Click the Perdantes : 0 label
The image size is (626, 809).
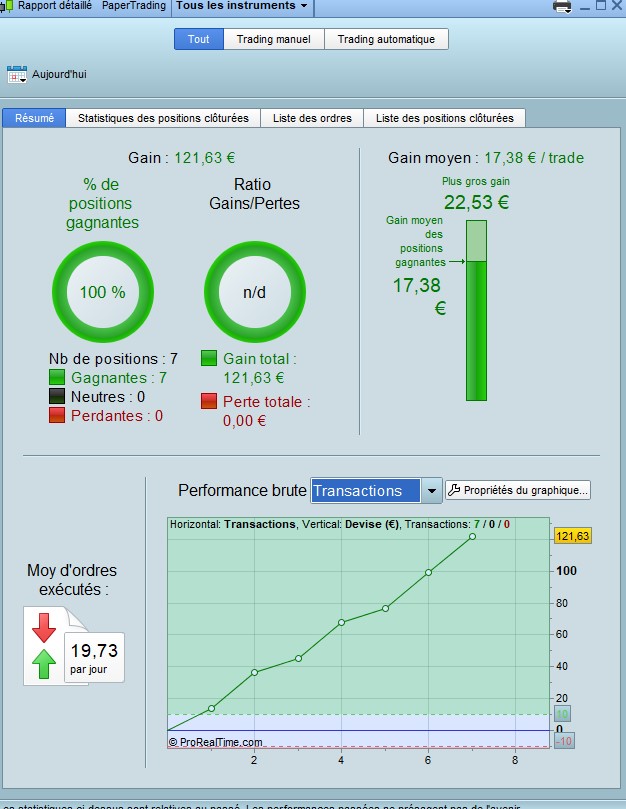tap(117, 416)
